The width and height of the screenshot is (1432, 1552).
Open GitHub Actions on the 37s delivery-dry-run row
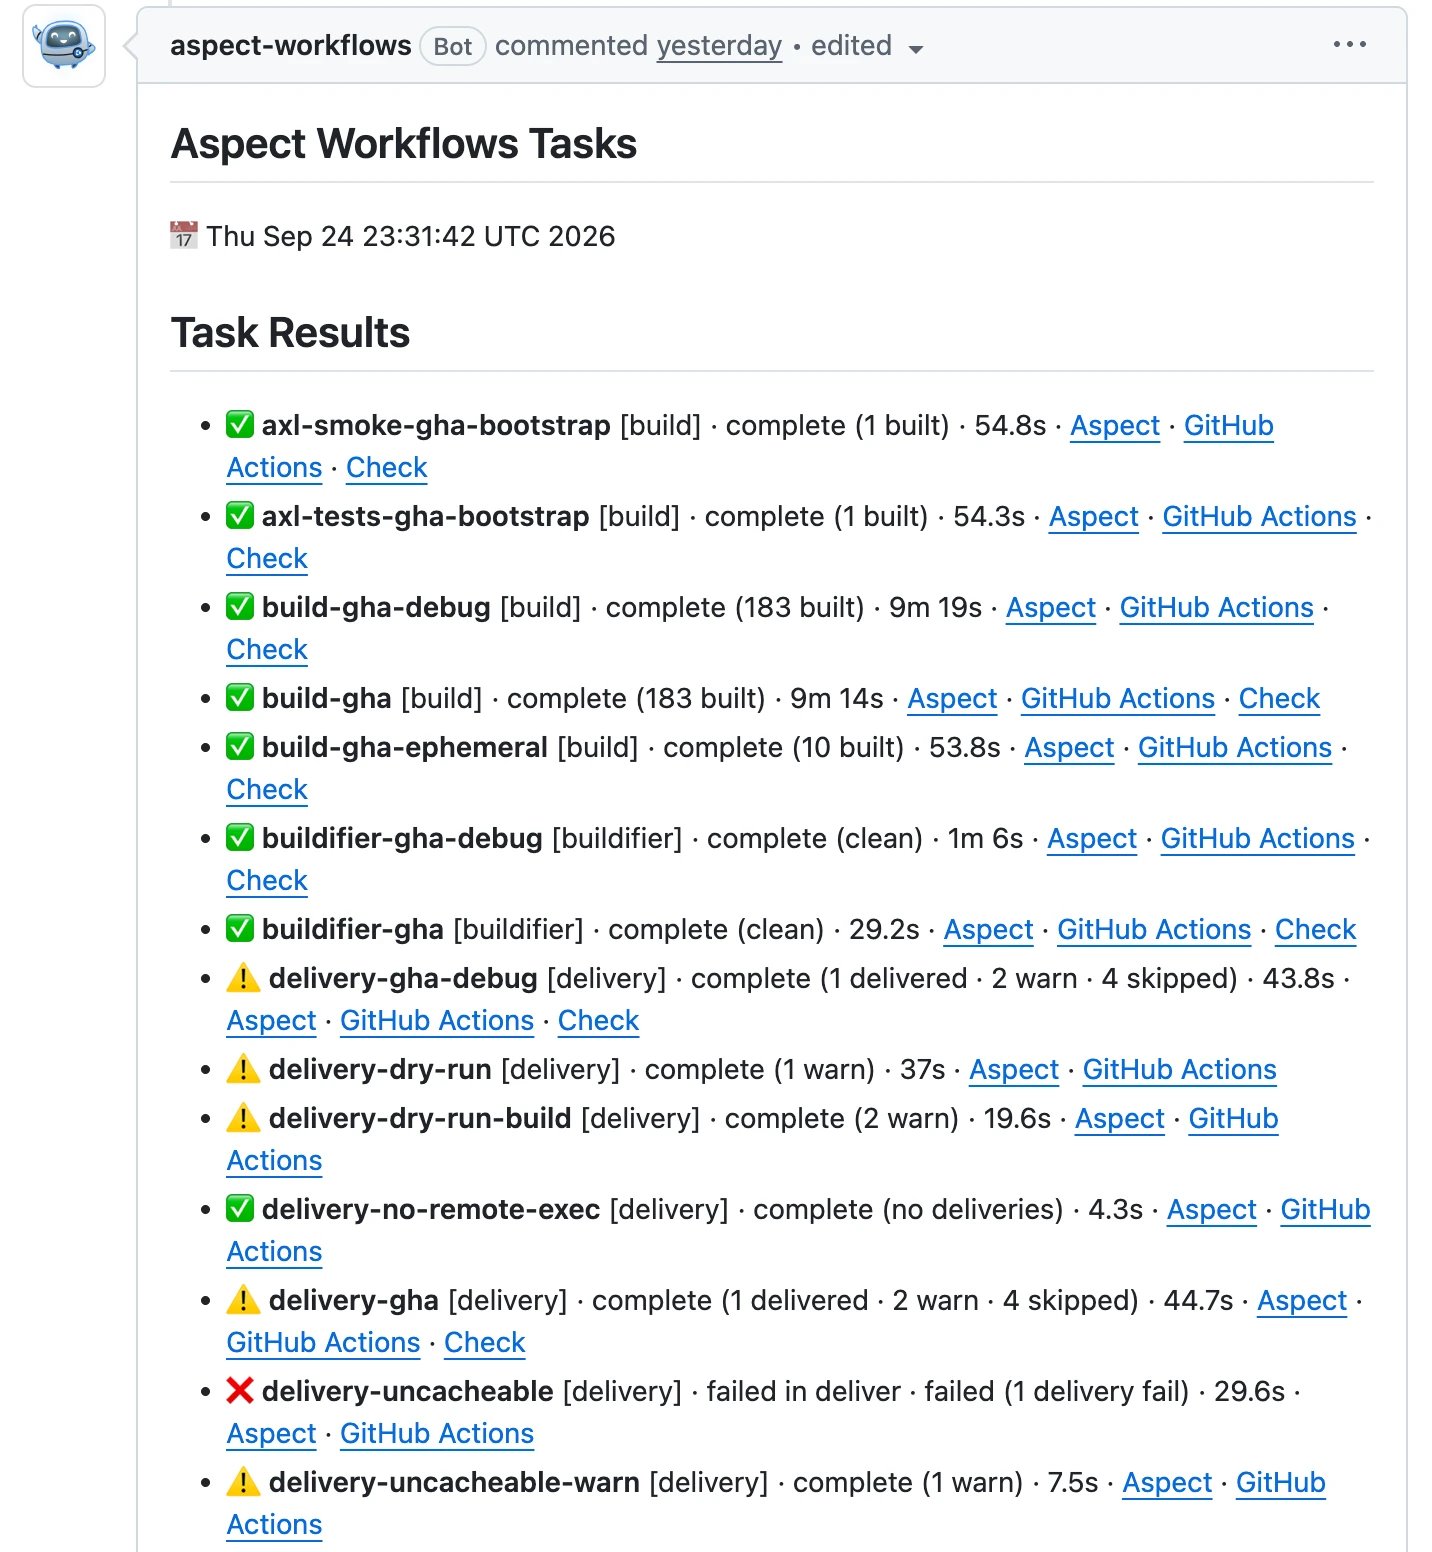(x=1180, y=1070)
